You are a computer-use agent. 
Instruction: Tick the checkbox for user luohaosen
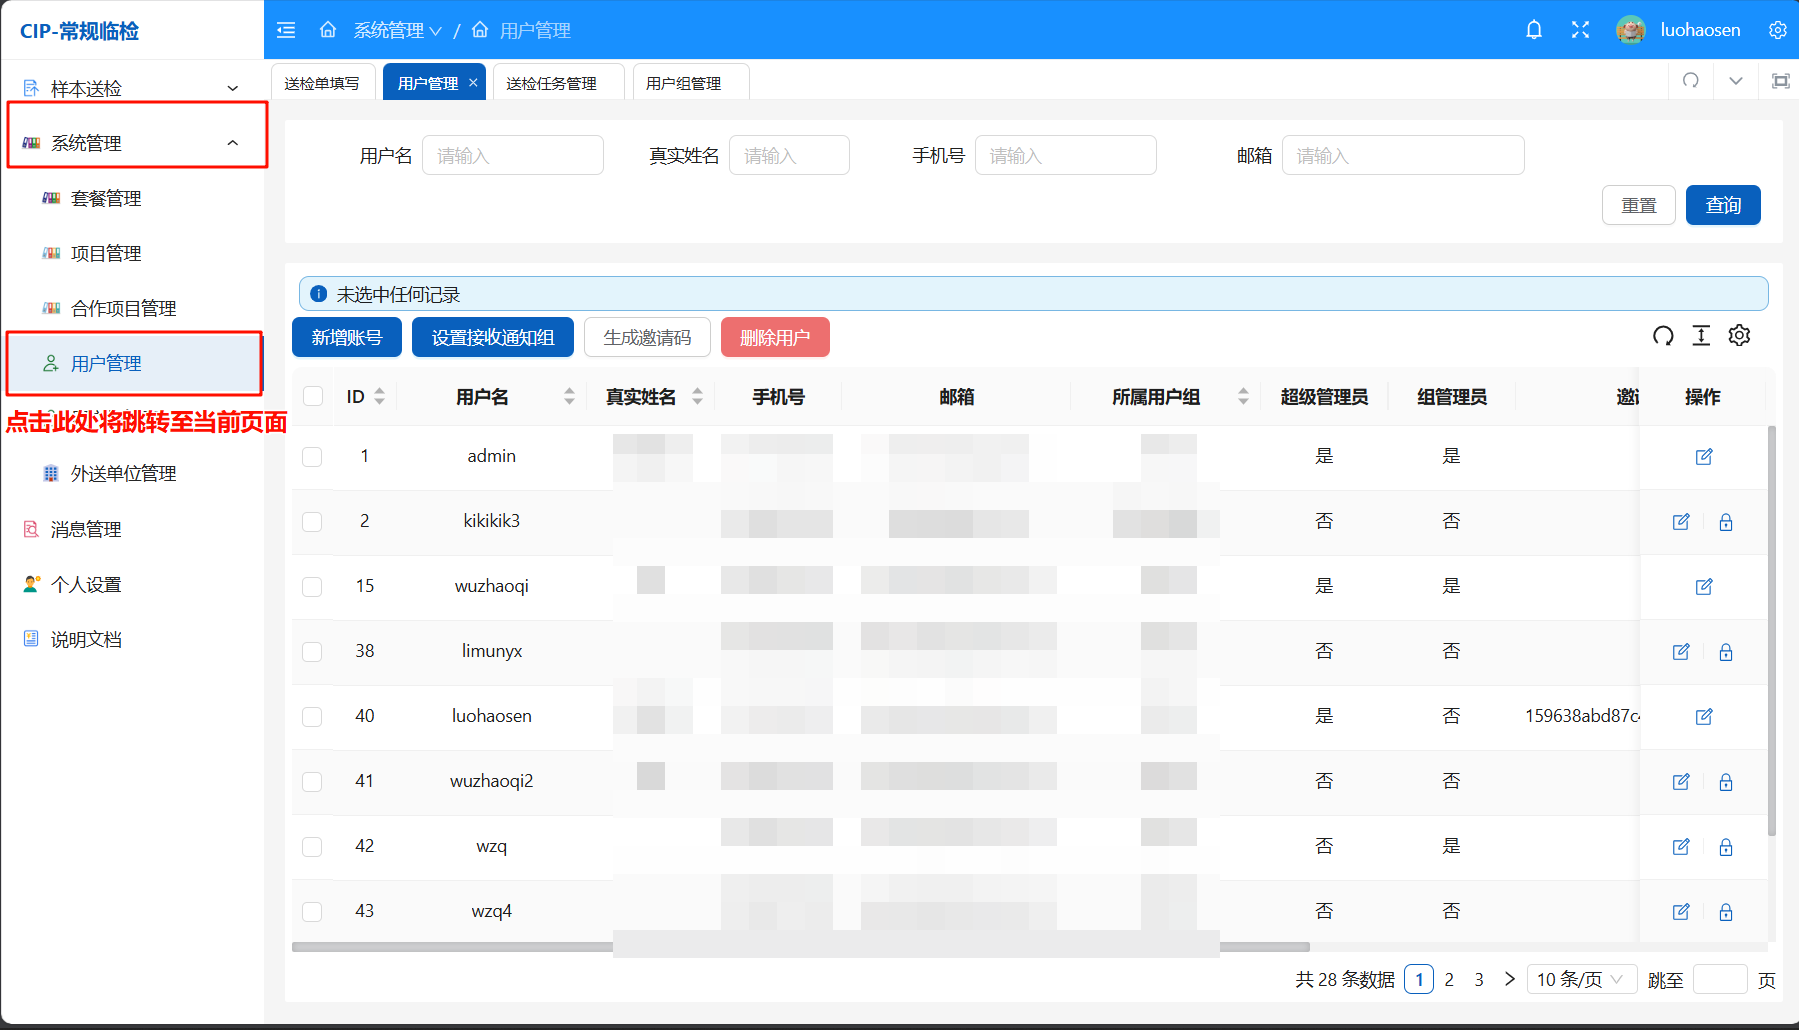(313, 717)
